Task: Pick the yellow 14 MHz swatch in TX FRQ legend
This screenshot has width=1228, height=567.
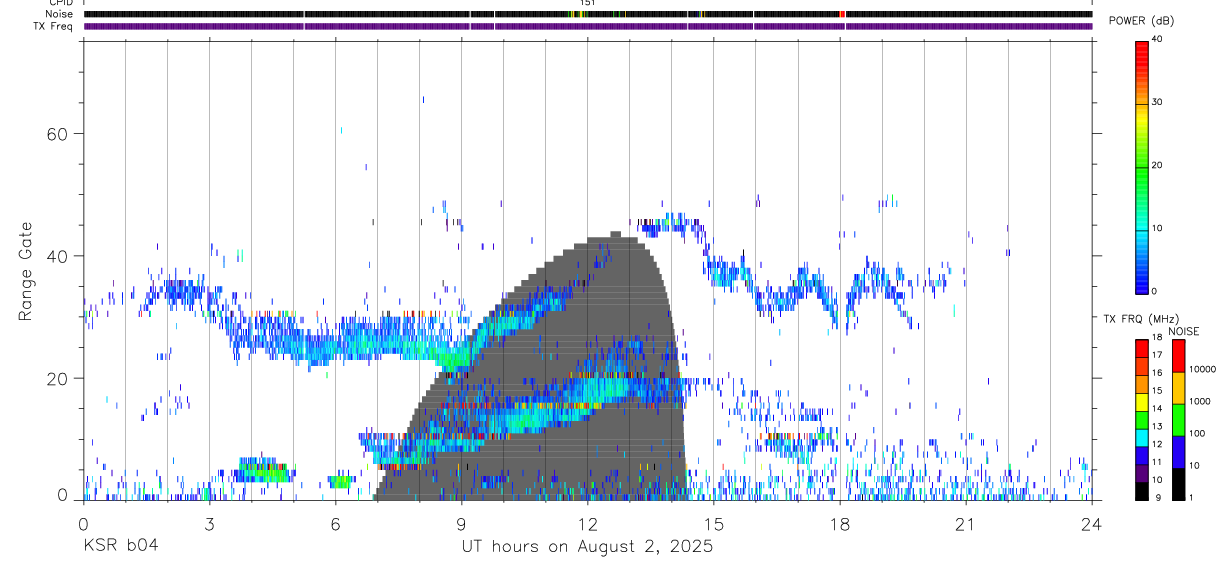Action: coord(1141,402)
